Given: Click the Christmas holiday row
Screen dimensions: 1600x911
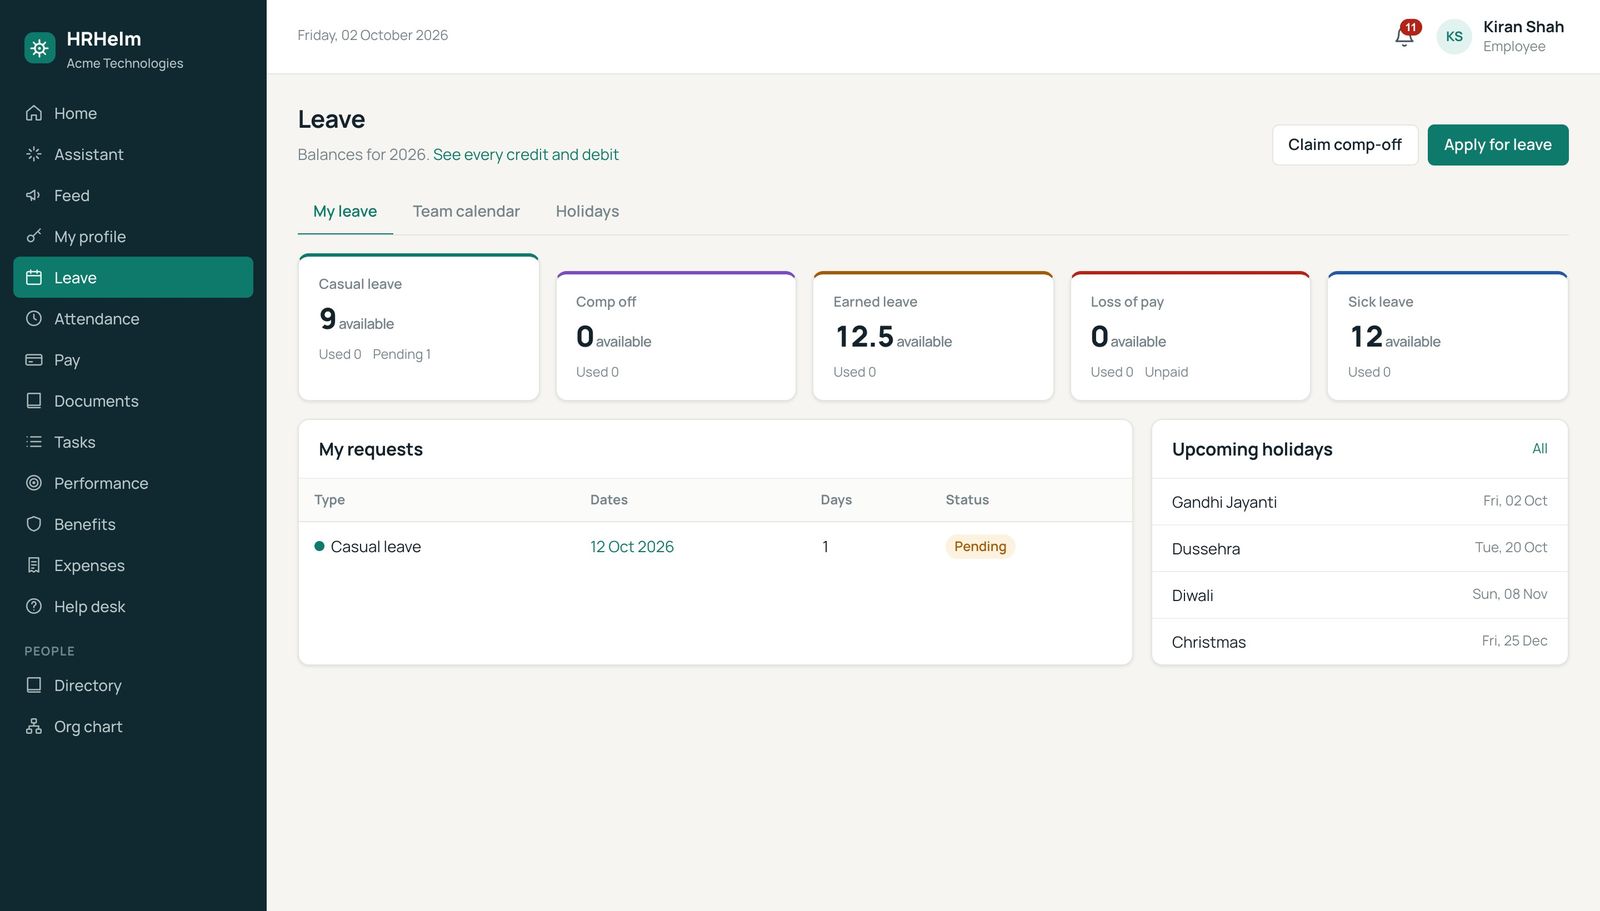Looking at the screenshot, I should tap(1359, 641).
